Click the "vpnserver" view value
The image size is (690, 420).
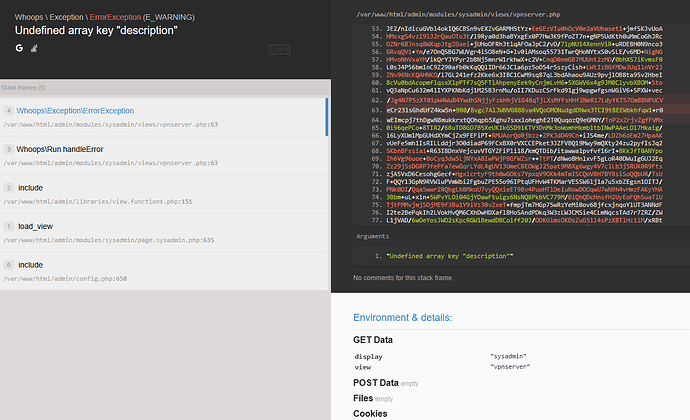pyautogui.click(x=510, y=367)
